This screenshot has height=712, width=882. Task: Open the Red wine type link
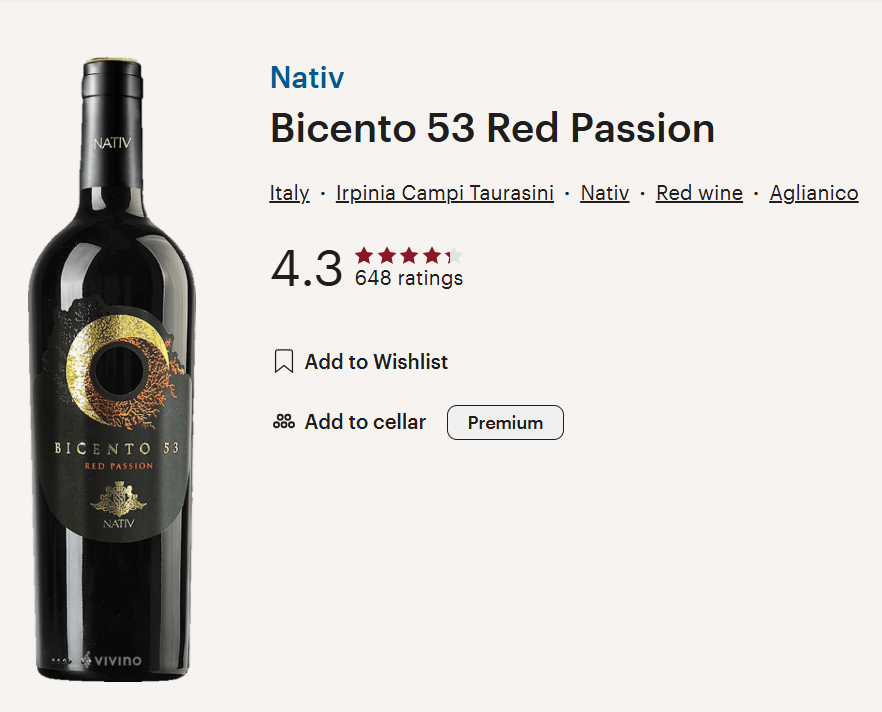coord(699,193)
